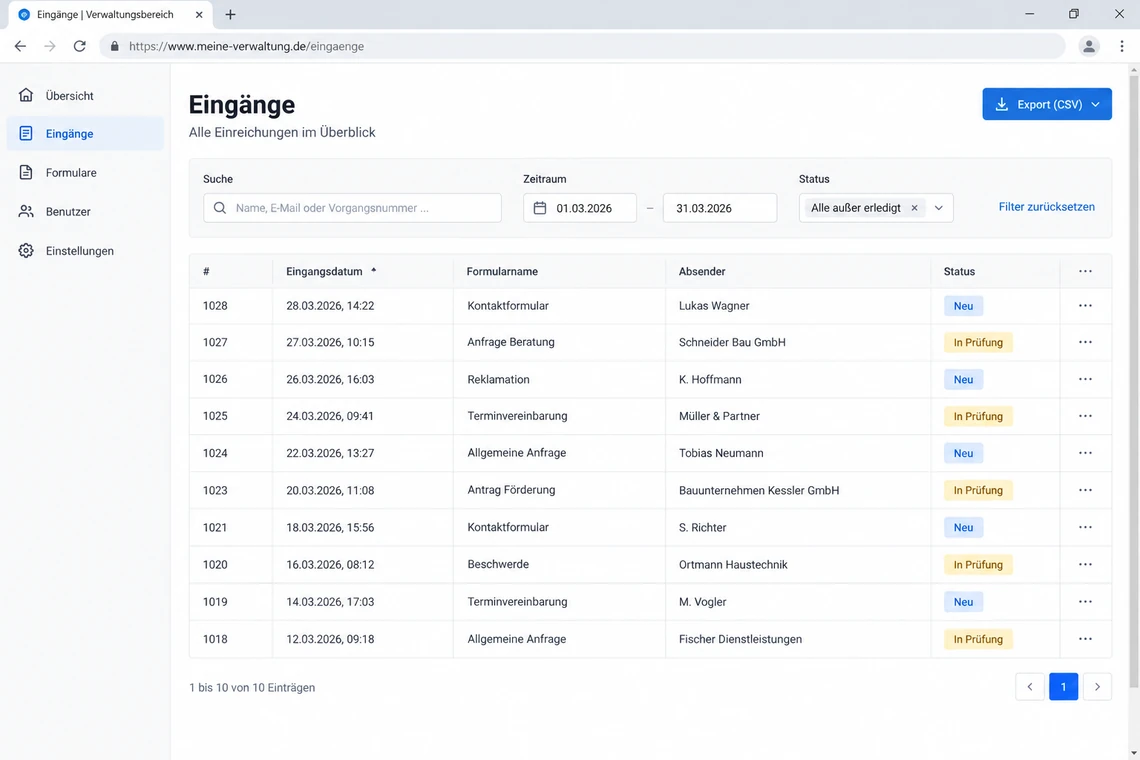The height and width of the screenshot is (760, 1140).
Task: Click 'M. Vogler' sender cell
Action: 702,601
